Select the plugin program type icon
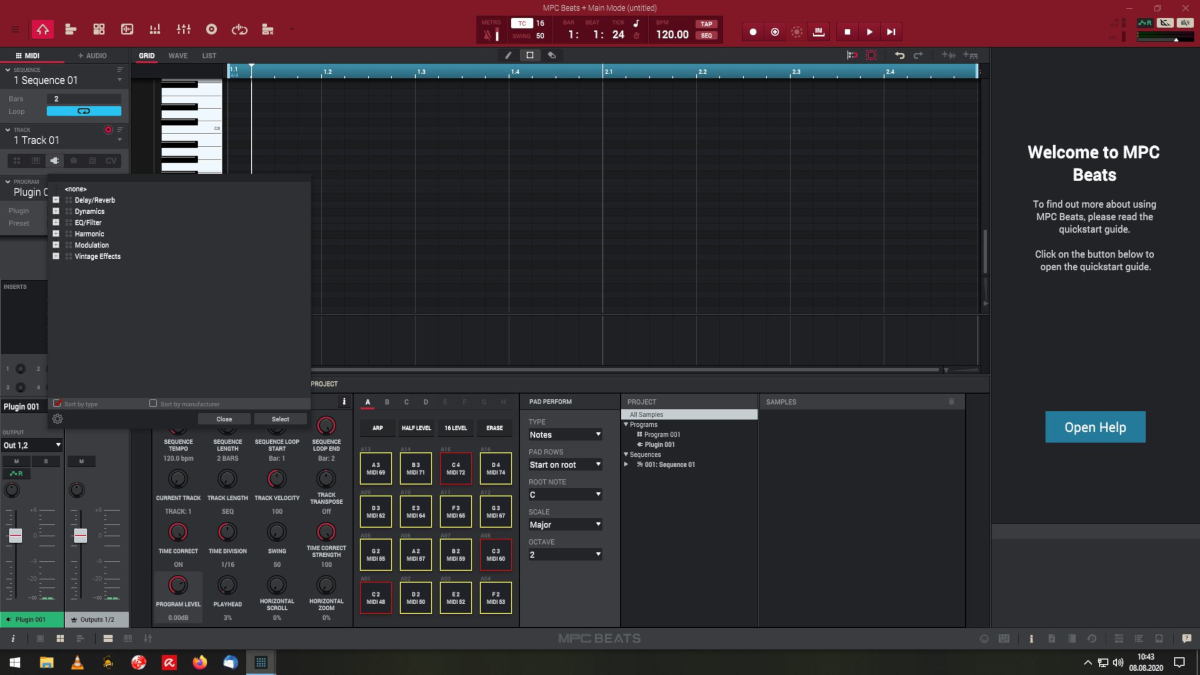 click(54, 160)
